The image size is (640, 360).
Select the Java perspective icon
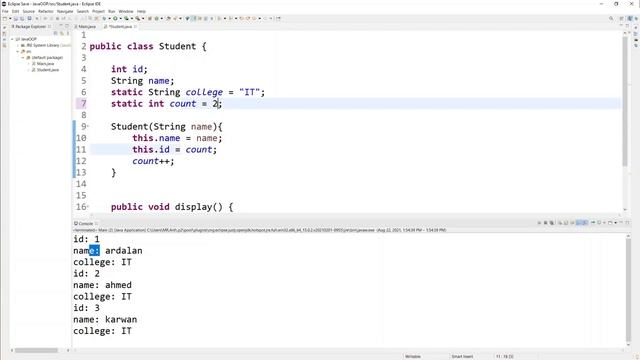[630, 18]
